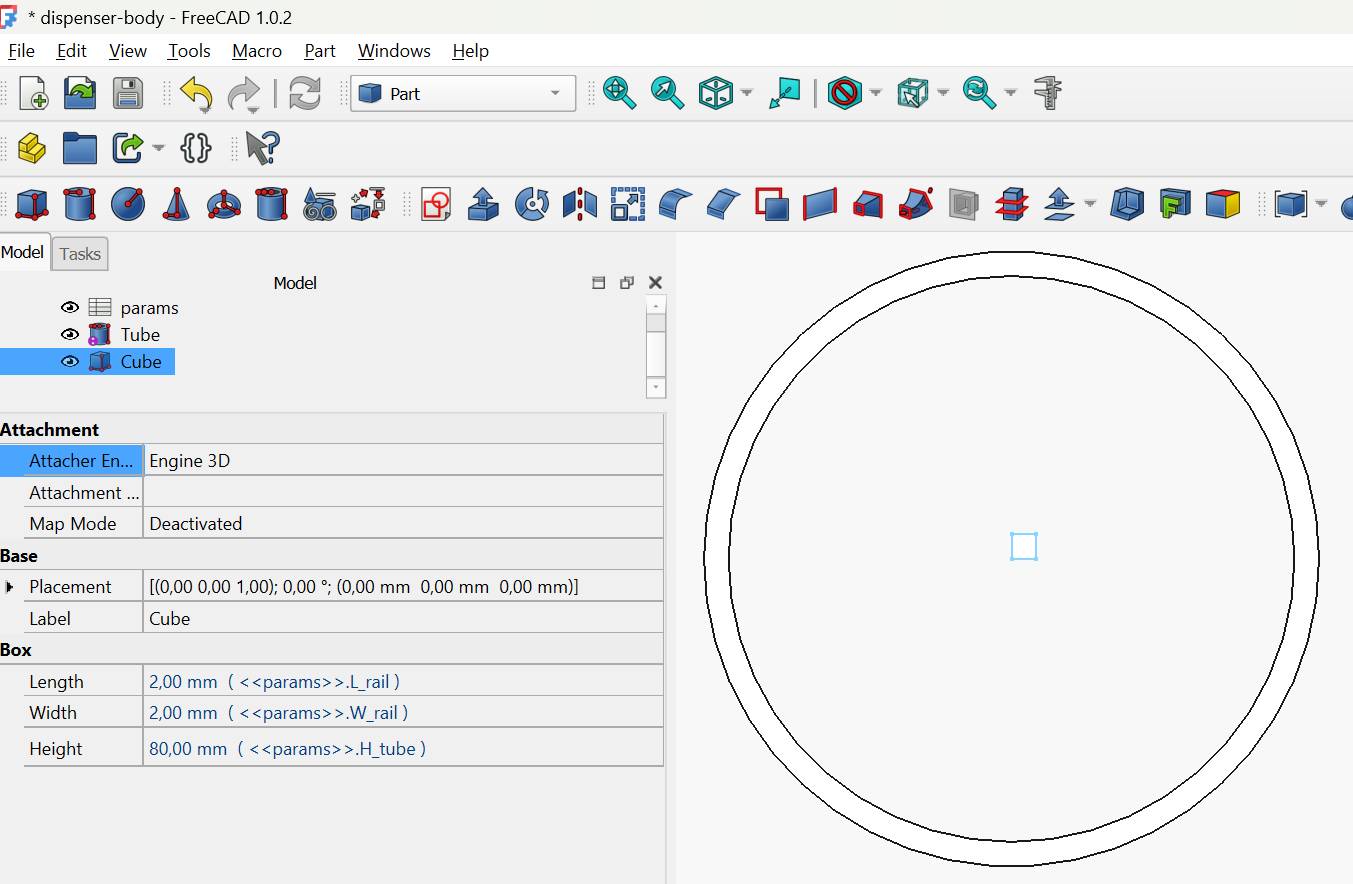Open the Windows menu
Image resolution: width=1353 pixels, height=884 pixels.
point(394,51)
